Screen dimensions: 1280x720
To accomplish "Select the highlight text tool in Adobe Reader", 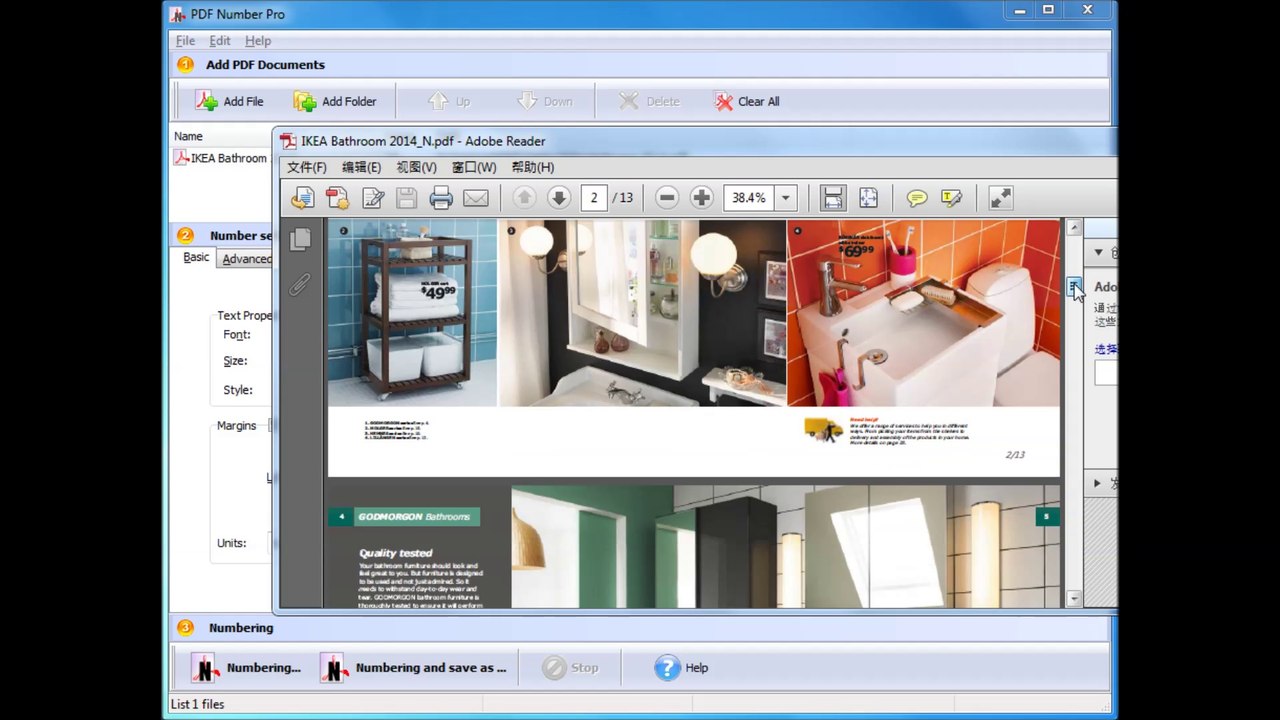I will [951, 198].
